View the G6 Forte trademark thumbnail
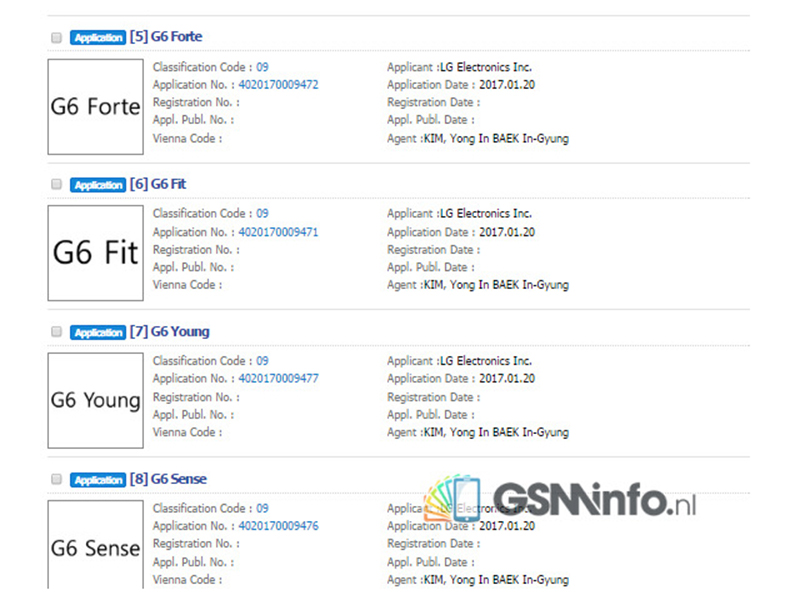 [95, 107]
